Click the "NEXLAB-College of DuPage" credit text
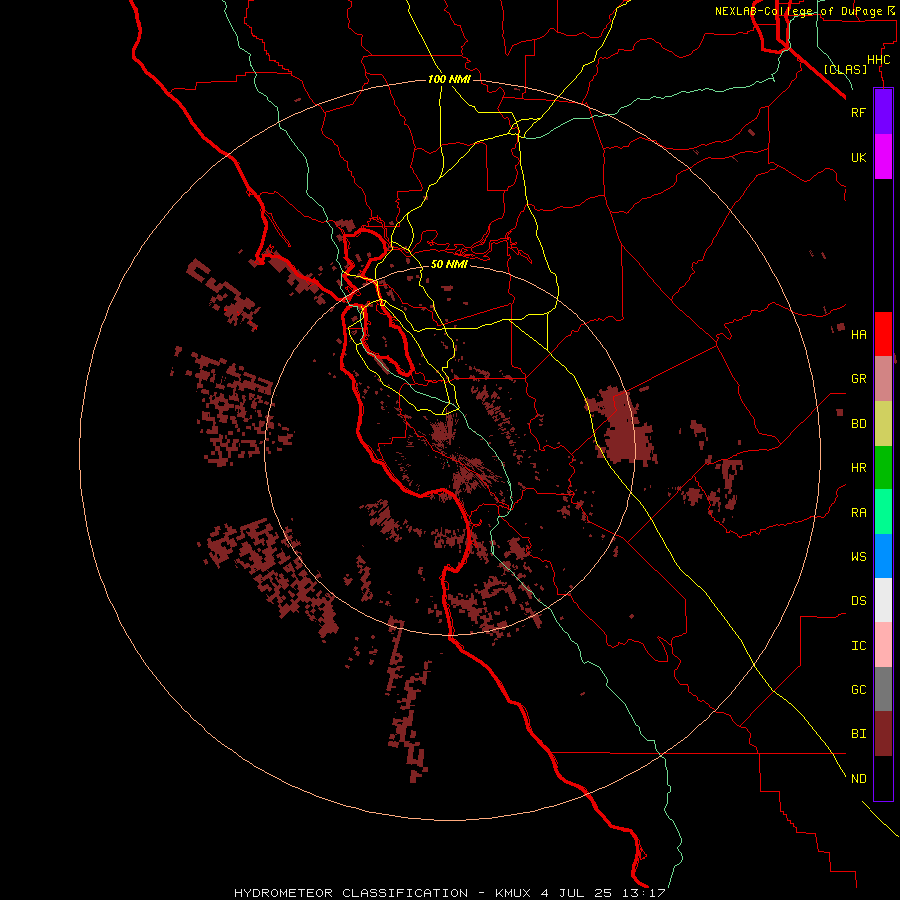Viewport: 900px width, 900px height. tap(798, 11)
